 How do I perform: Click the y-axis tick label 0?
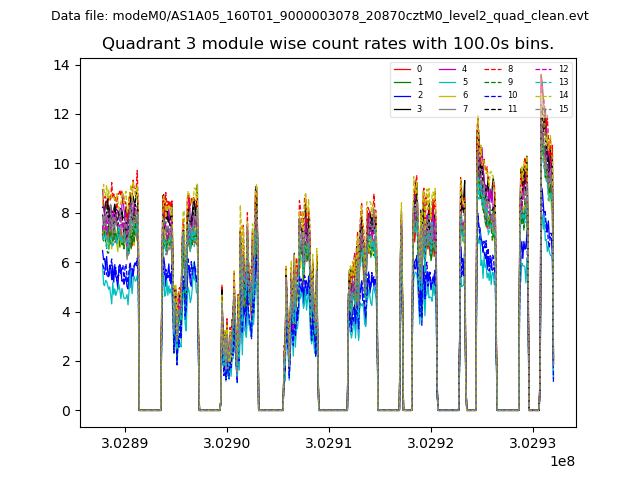point(67,411)
